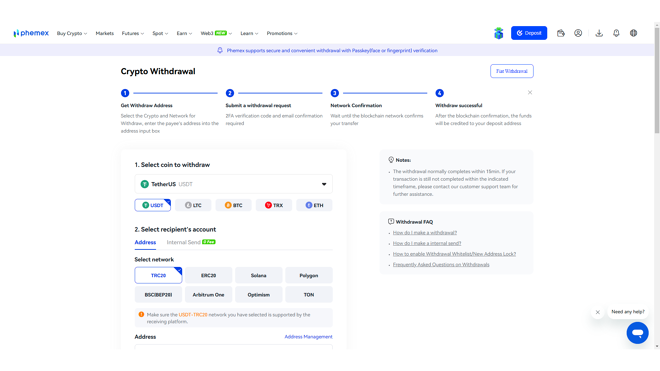Image resolution: width=660 pixels, height=371 pixels.
Task: Choose the Solana network
Action: point(258,275)
